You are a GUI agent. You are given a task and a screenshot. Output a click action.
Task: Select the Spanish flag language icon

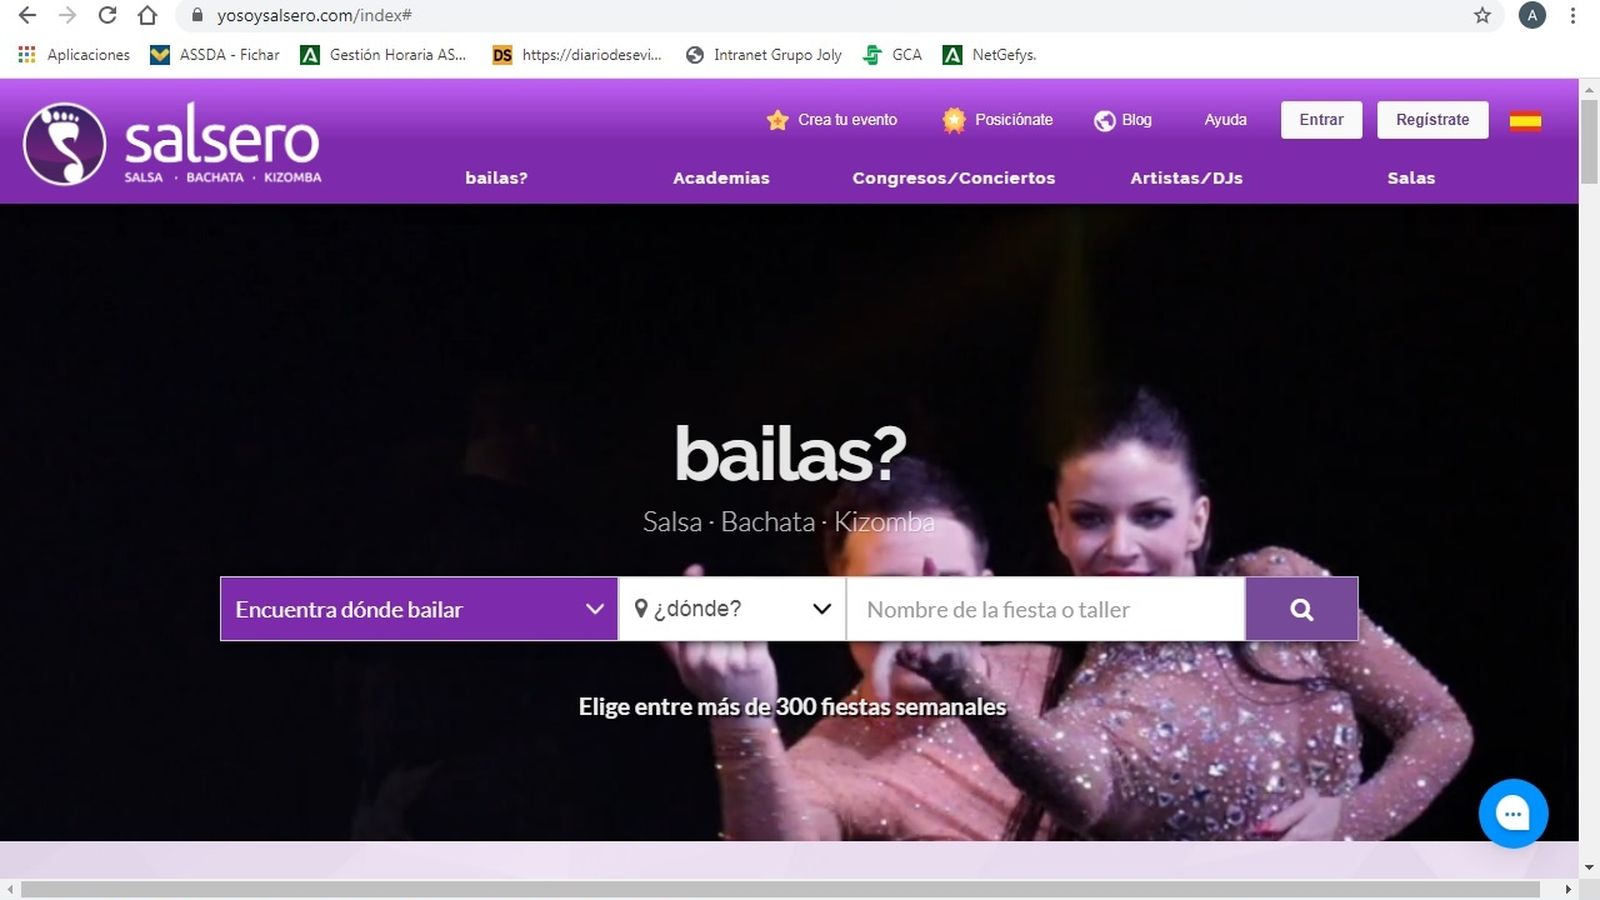pos(1524,119)
